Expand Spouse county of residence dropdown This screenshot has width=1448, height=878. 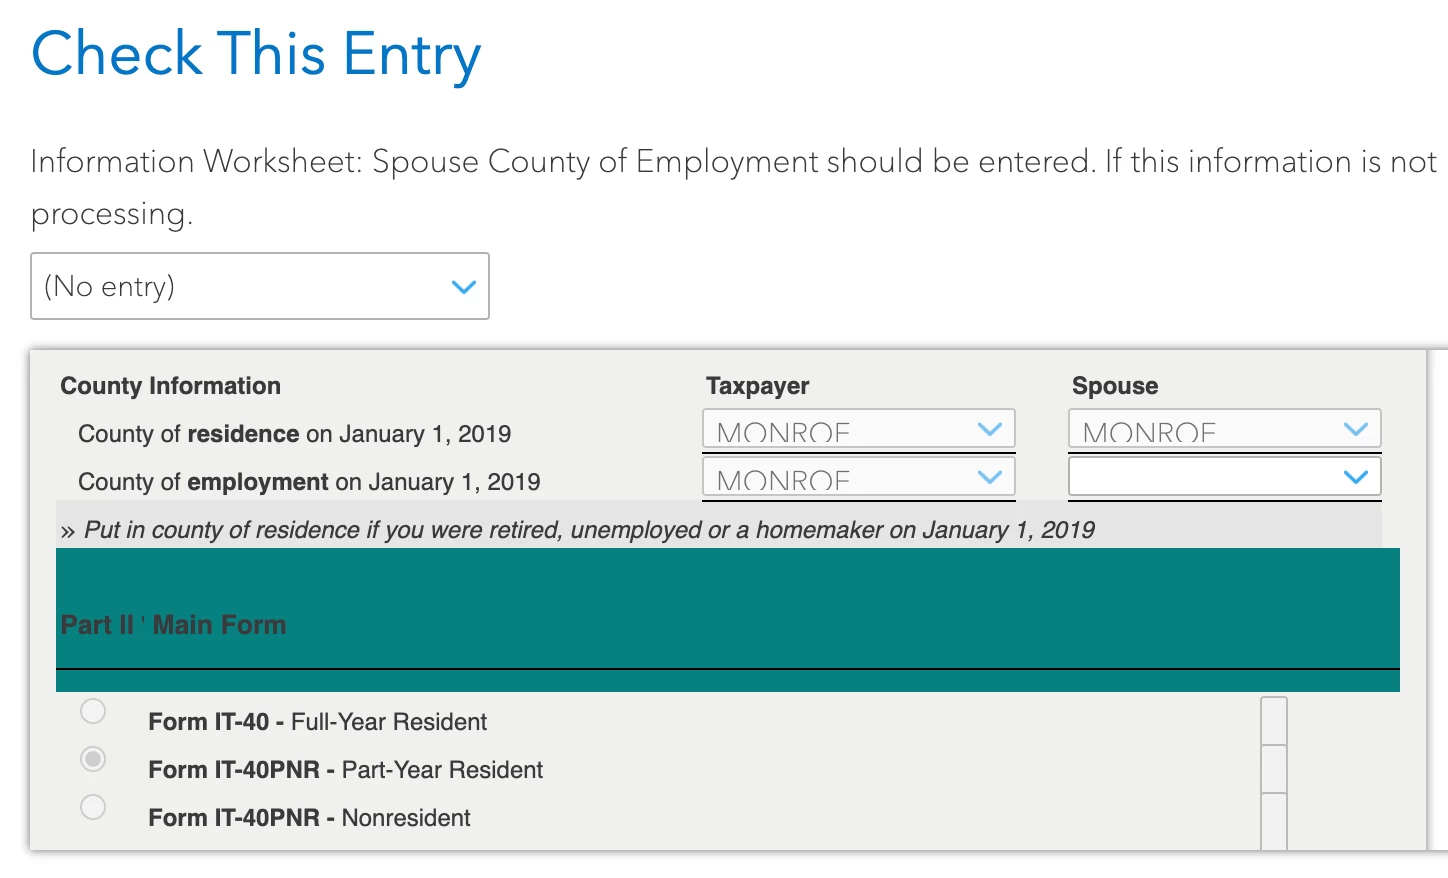(x=1225, y=429)
